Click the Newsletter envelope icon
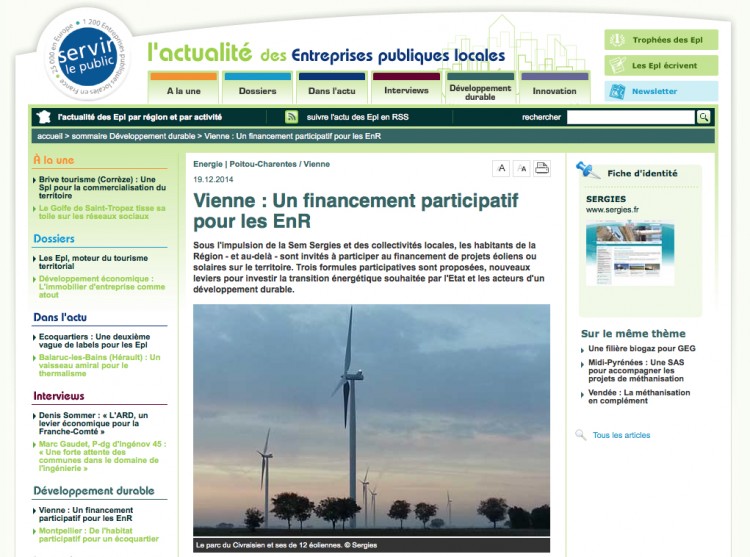 (x=617, y=91)
